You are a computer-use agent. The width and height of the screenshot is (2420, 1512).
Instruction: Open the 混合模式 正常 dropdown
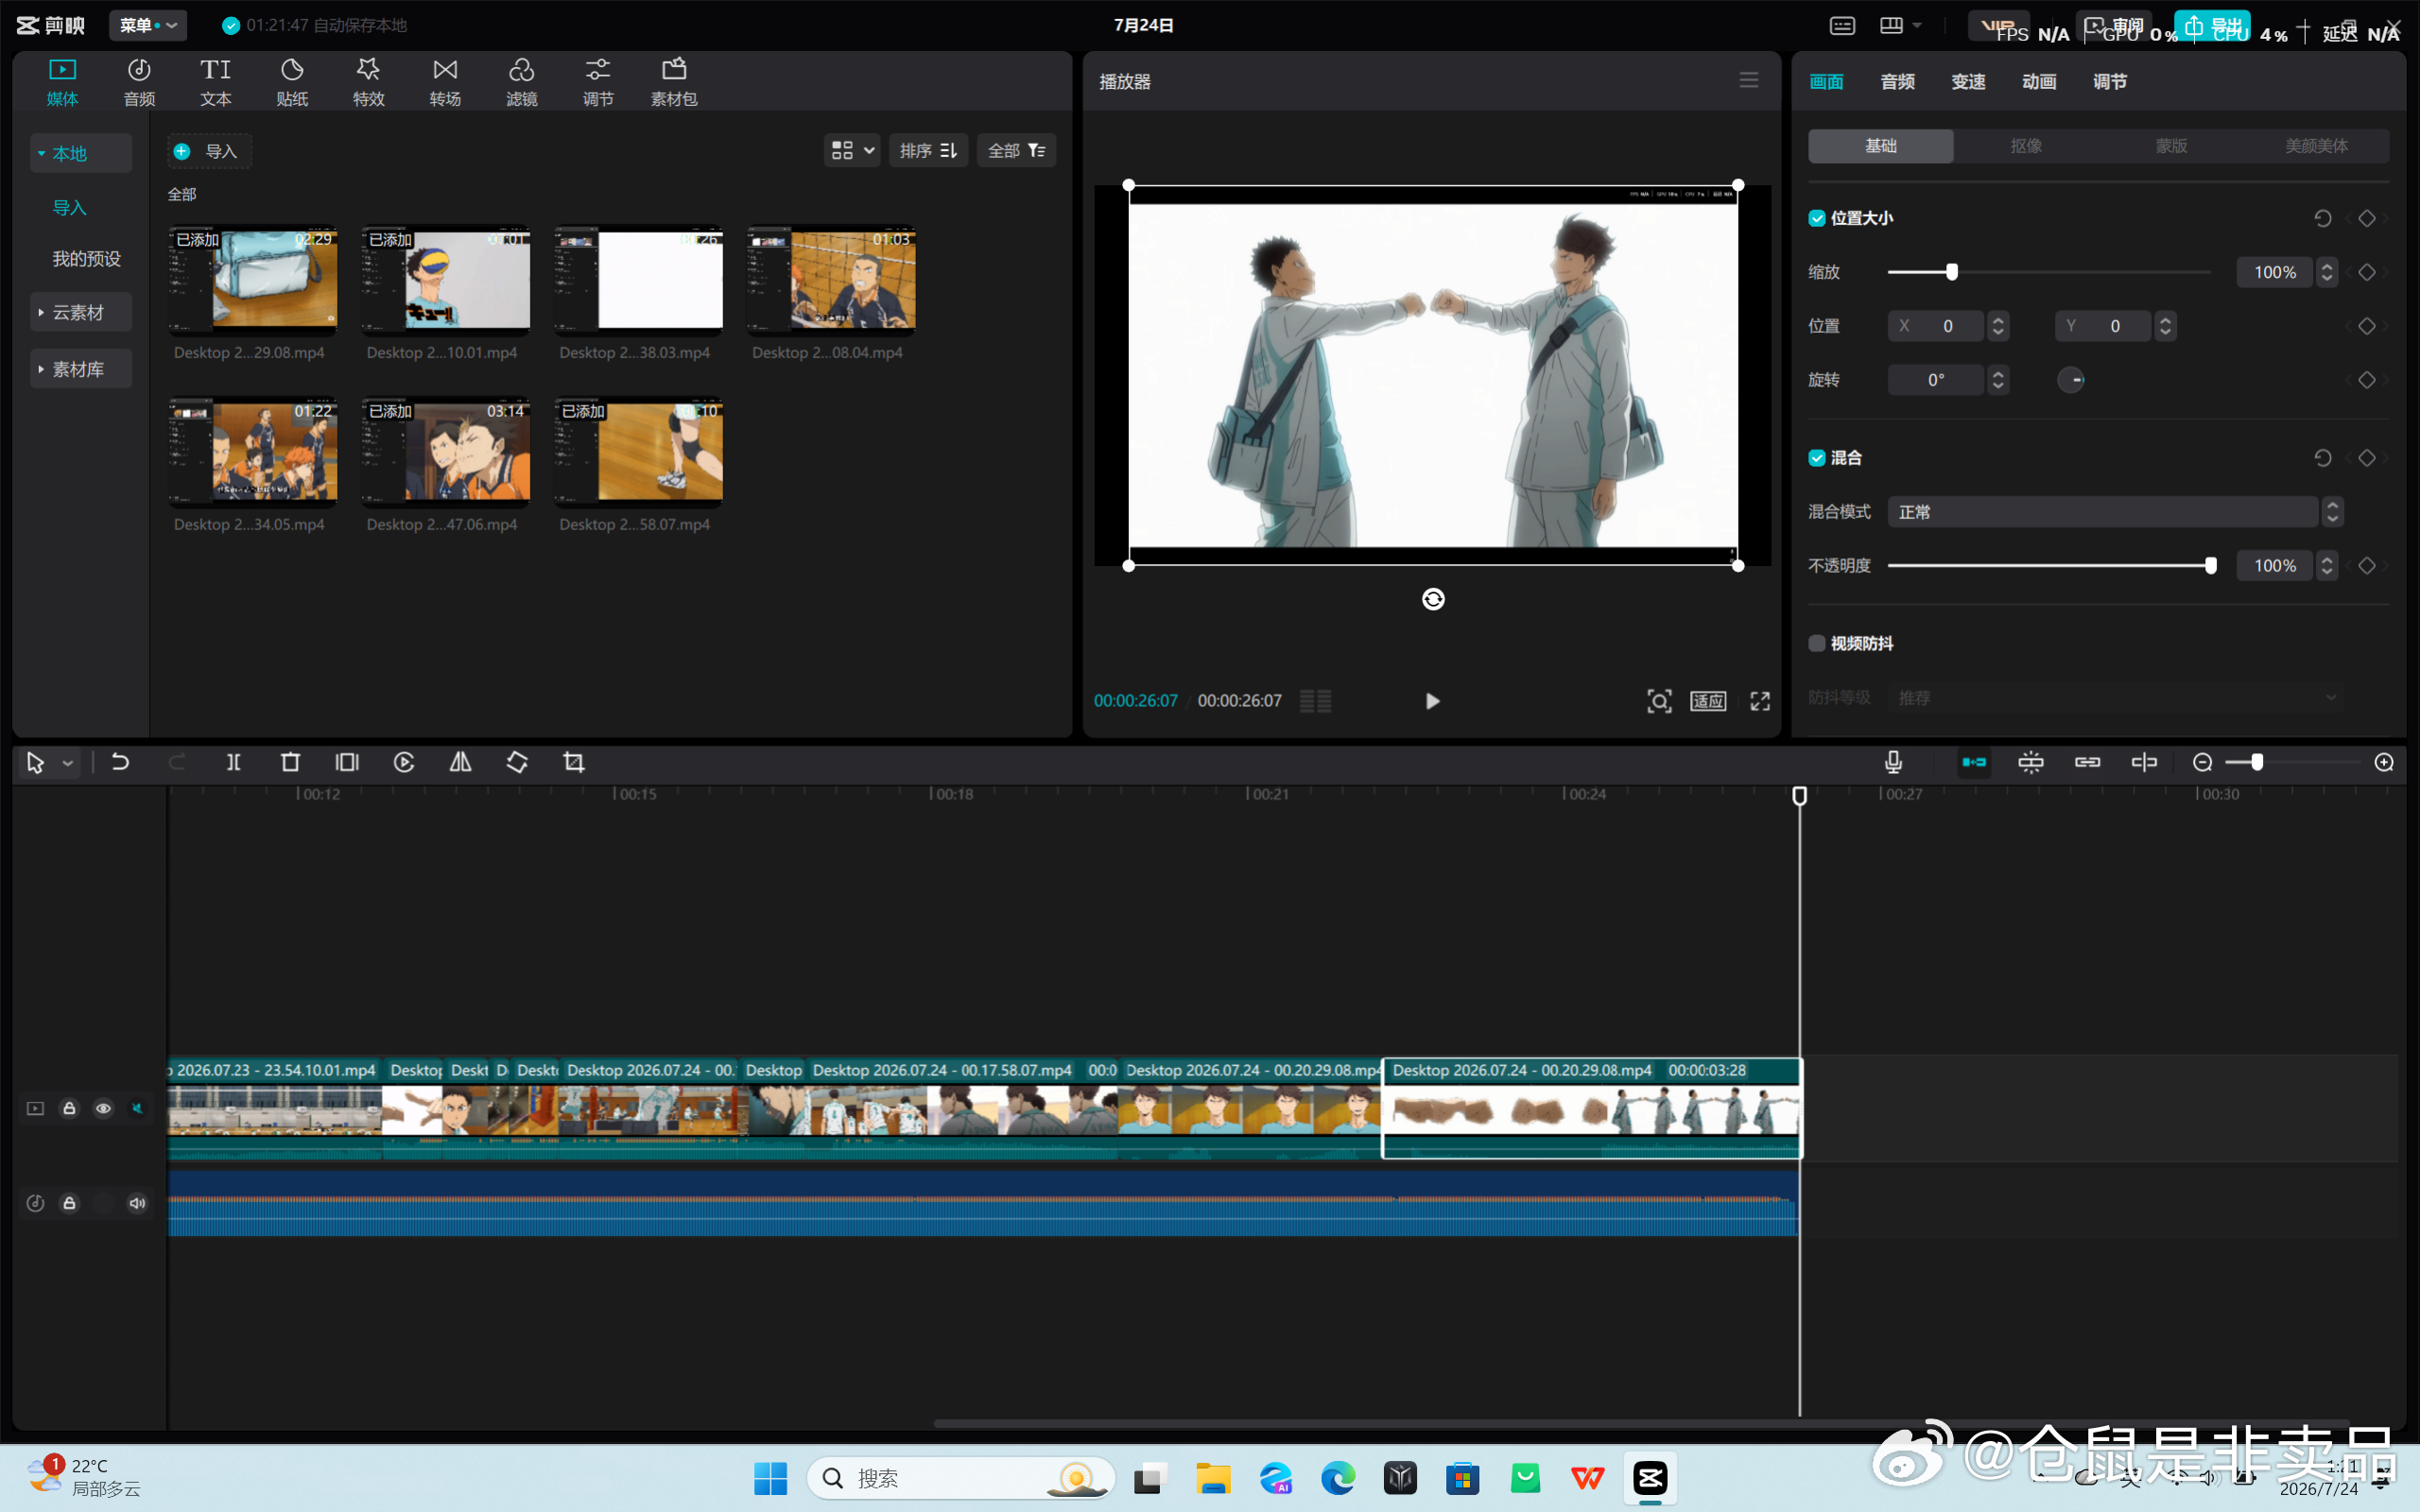coord(2113,512)
